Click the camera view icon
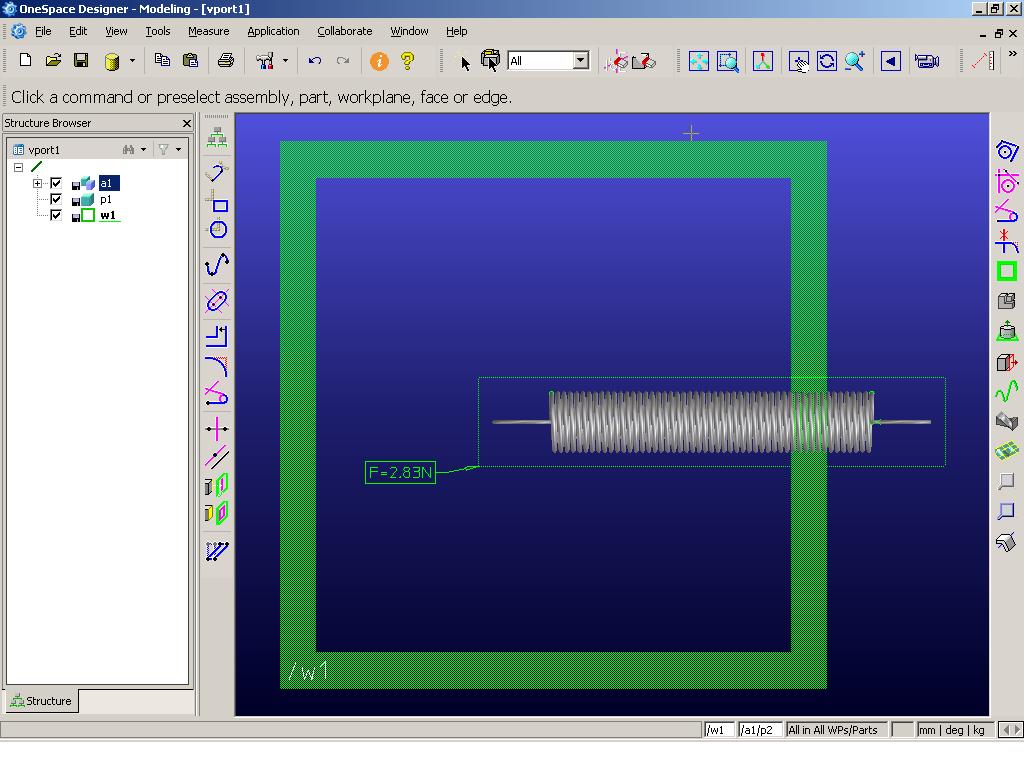 pyautogui.click(x=927, y=61)
